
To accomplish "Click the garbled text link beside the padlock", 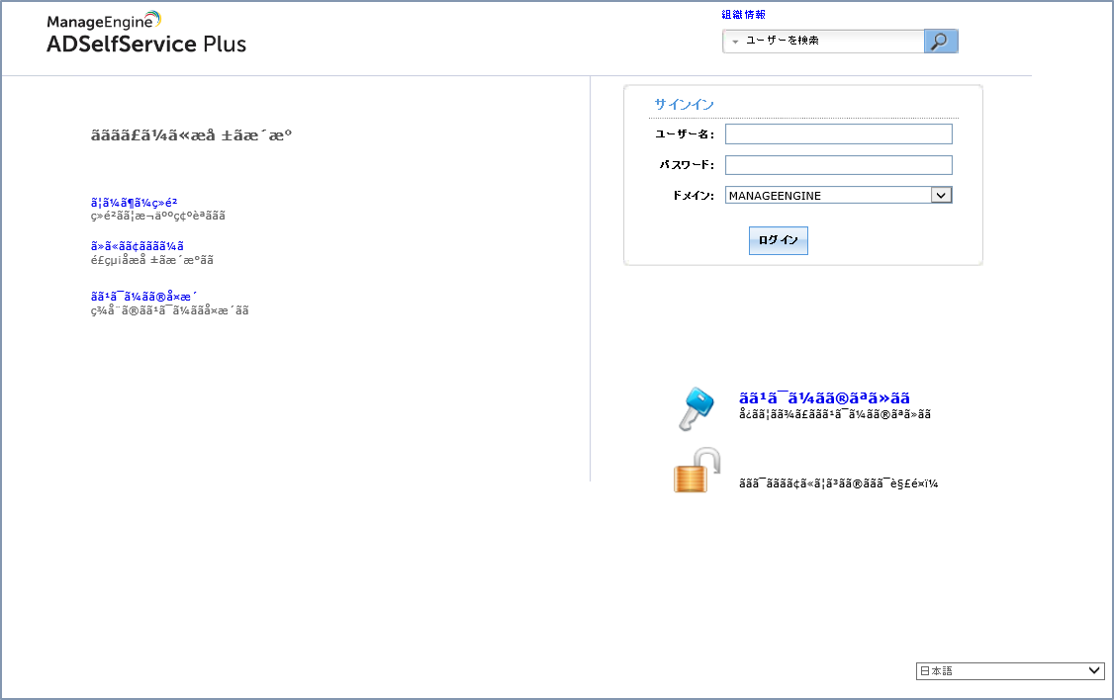I will (x=838, y=483).
